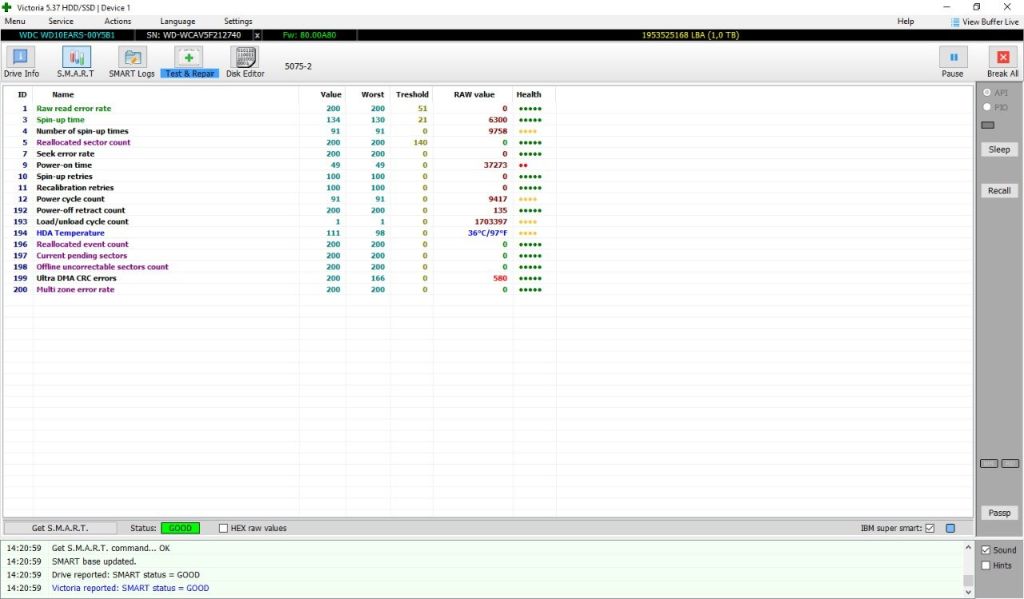Click the green cross Victoria app icon
The image size is (1024, 599).
pos(7,7)
